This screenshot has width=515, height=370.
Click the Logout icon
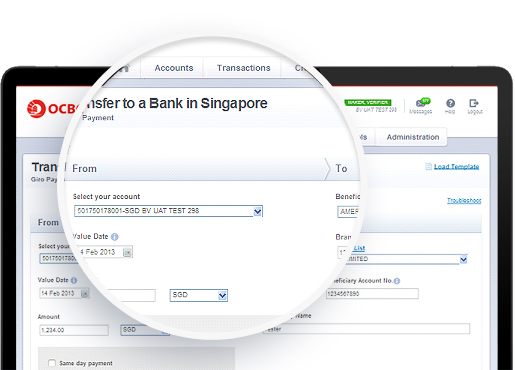(474, 103)
